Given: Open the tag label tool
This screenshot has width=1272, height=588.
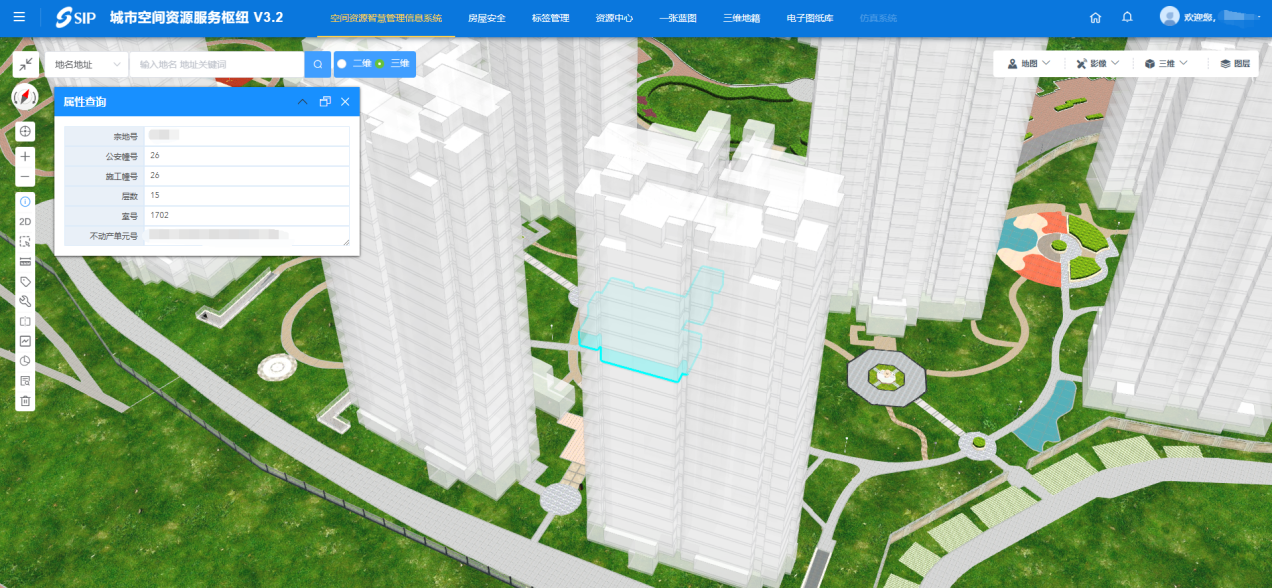Looking at the screenshot, I should [x=25, y=281].
